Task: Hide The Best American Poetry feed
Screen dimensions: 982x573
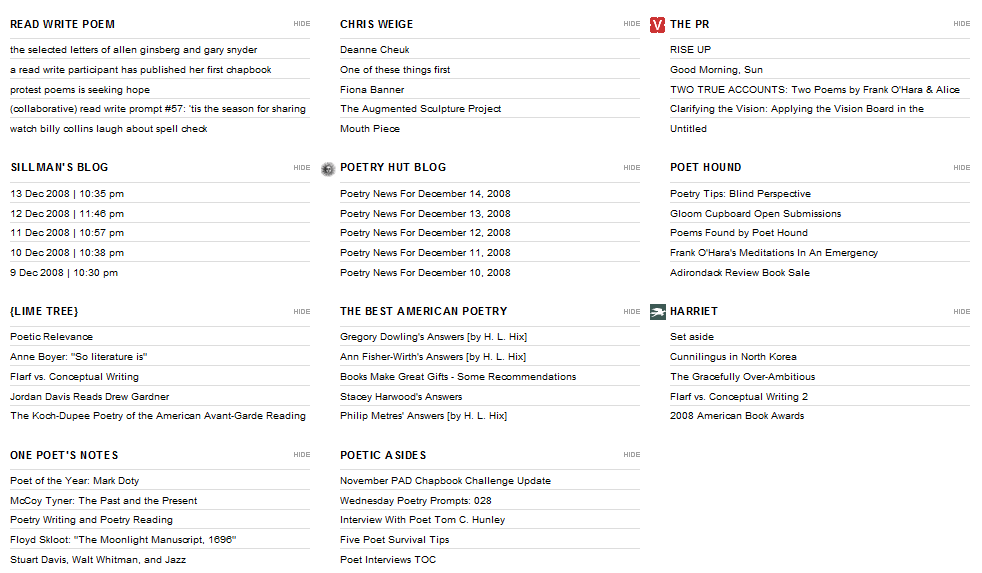Action: coord(632,312)
